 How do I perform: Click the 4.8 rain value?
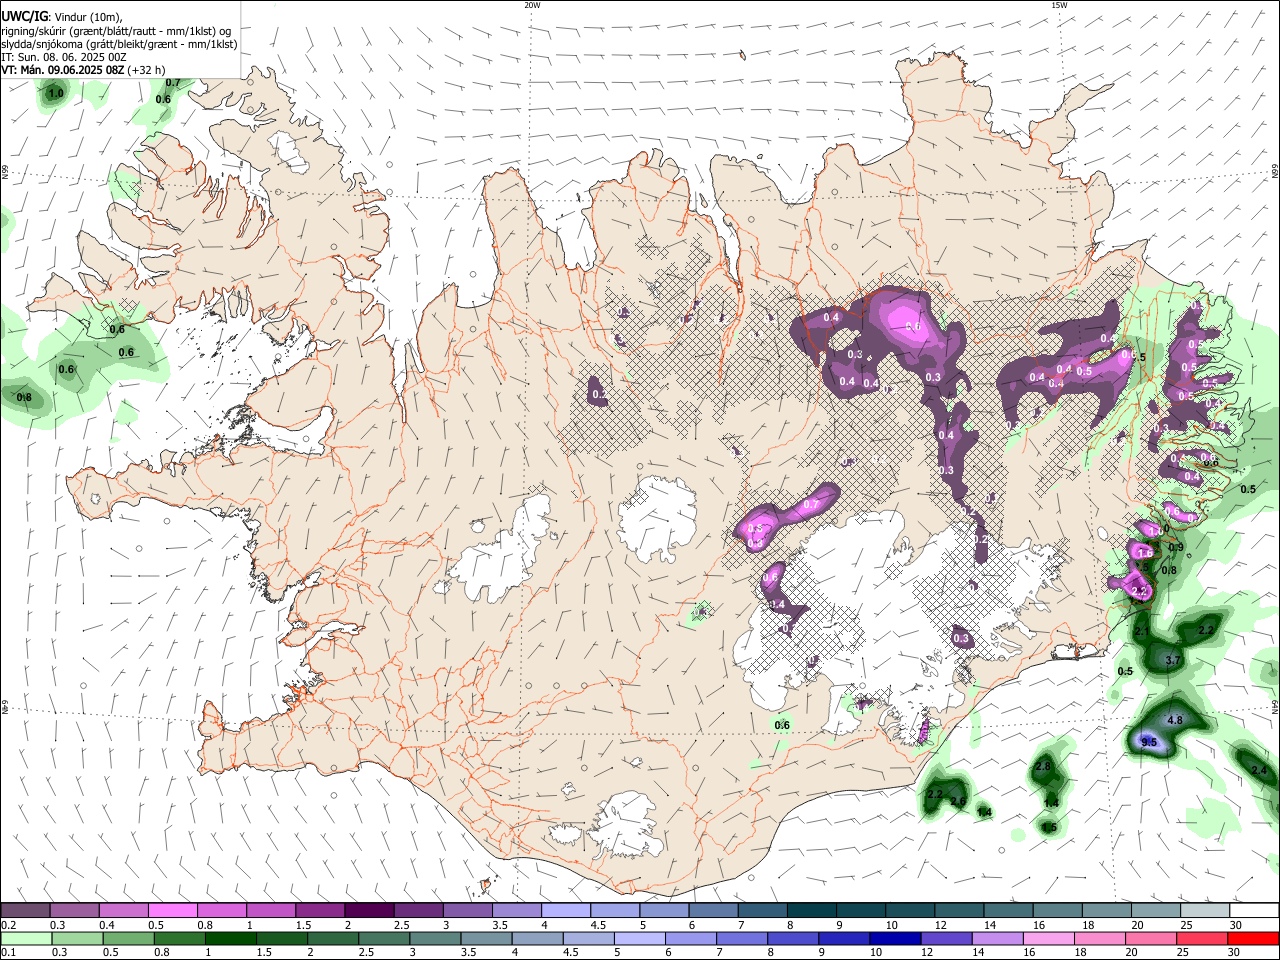1175,720
